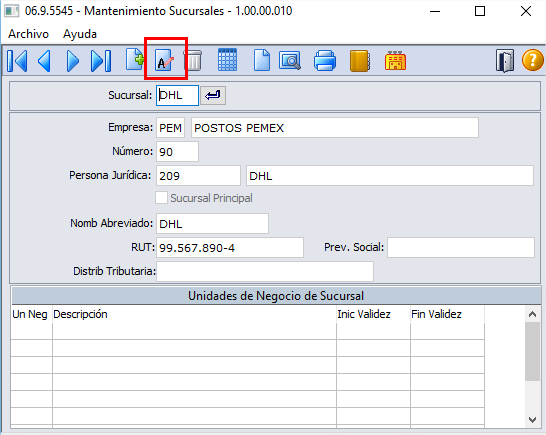Click the edit record icon
This screenshot has height=435, width=546.
tap(164, 60)
